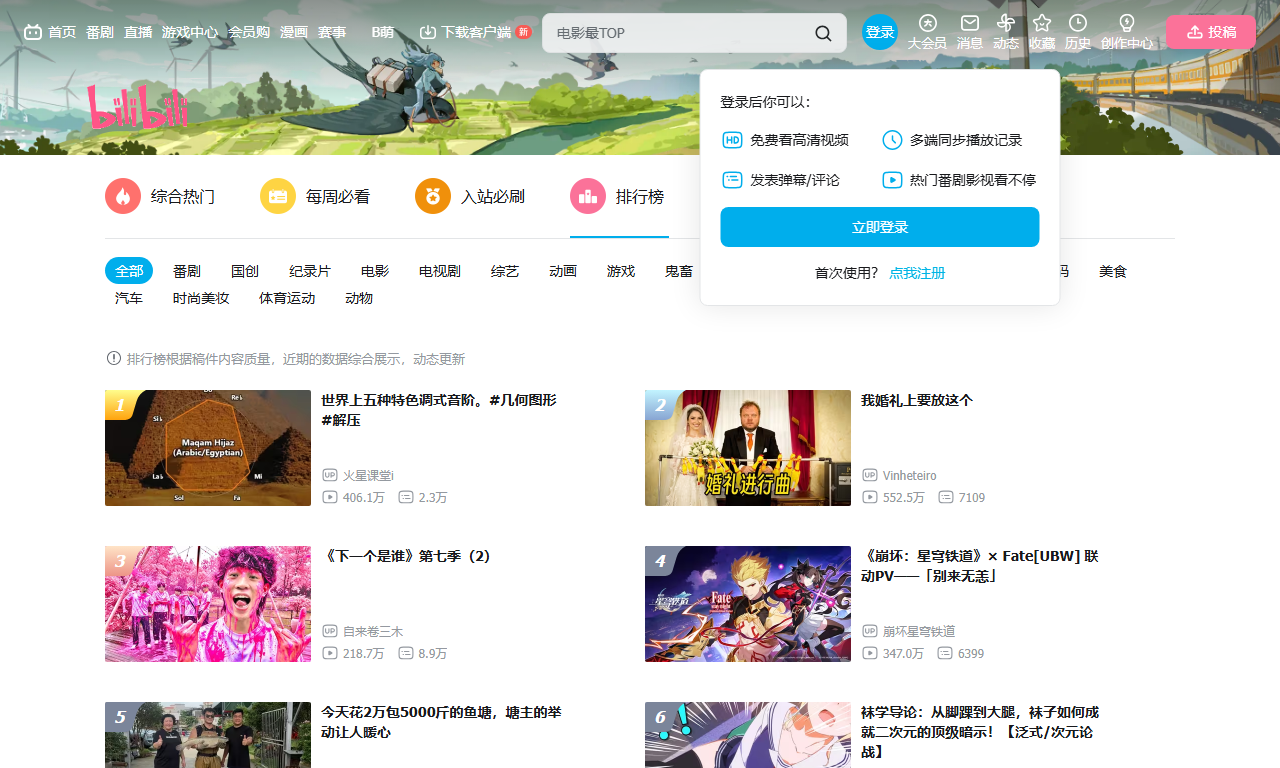Focus the 电影最TOP search field
Screen dimensions: 1280x768
(x=680, y=33)
